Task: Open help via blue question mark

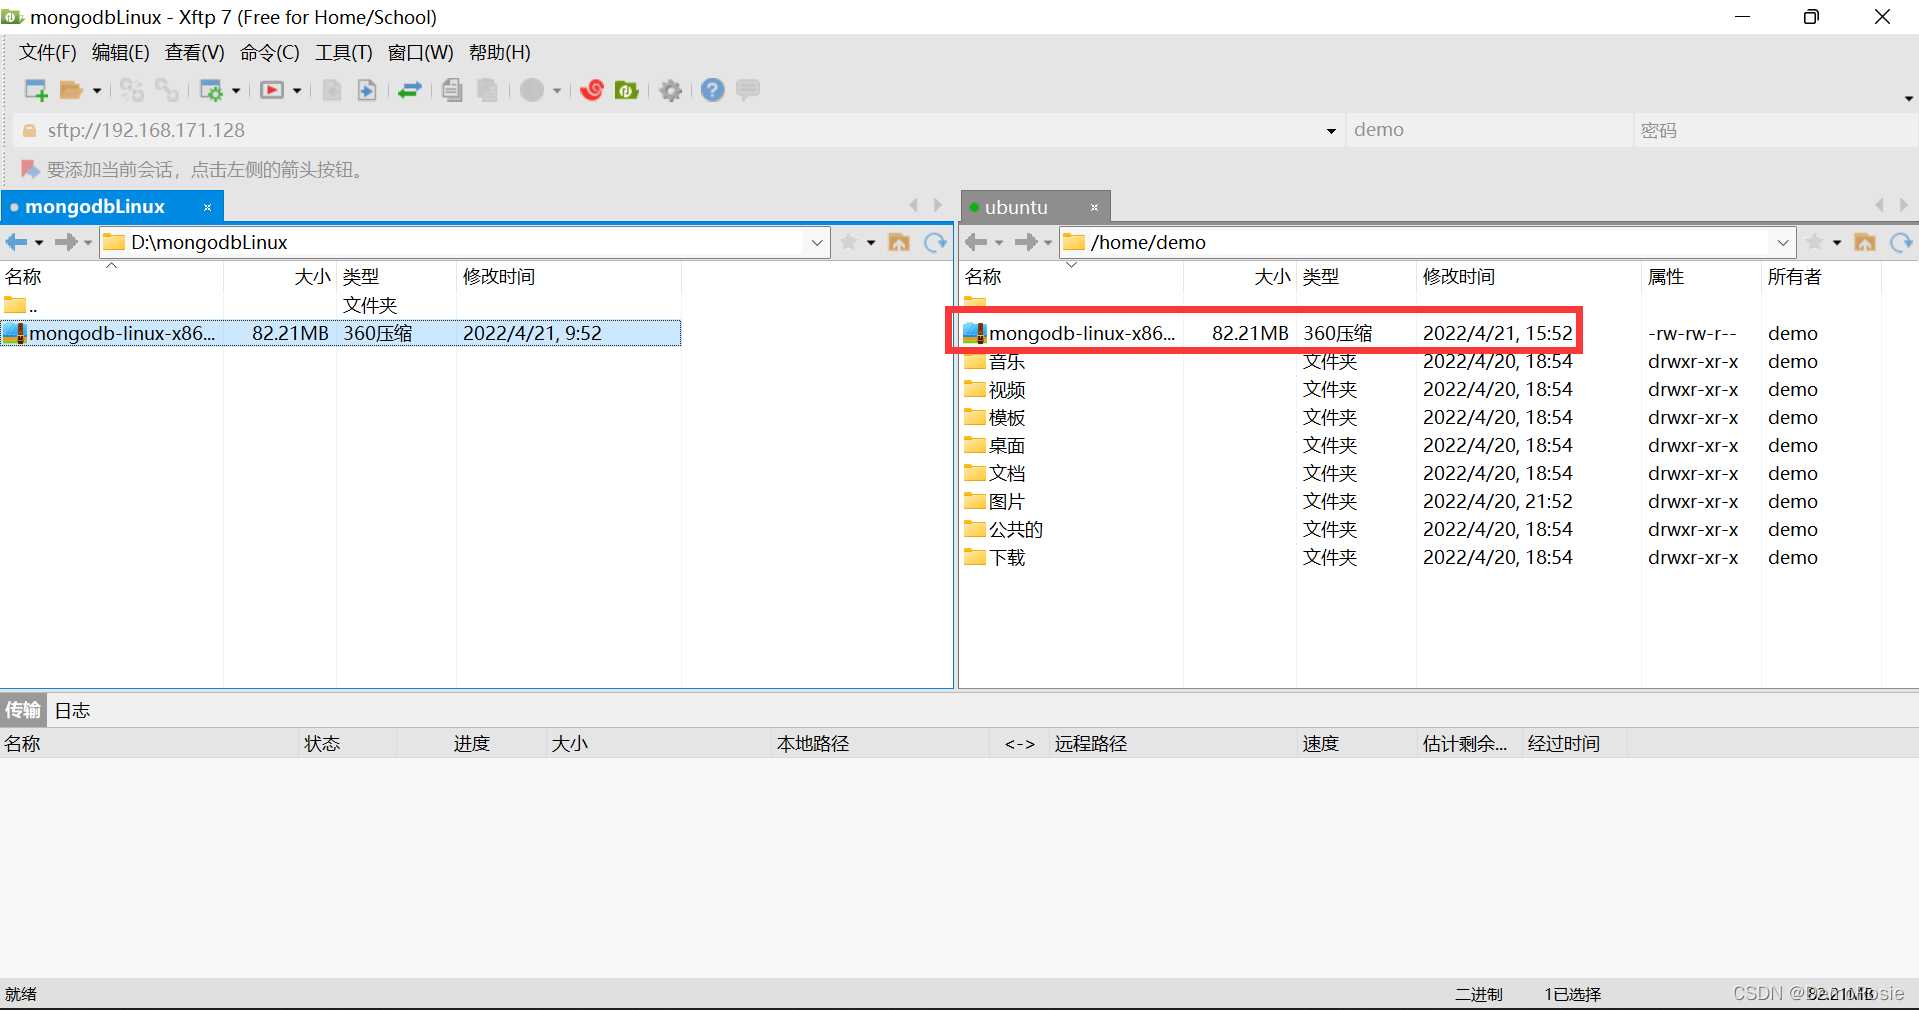Action: [712, 90]
